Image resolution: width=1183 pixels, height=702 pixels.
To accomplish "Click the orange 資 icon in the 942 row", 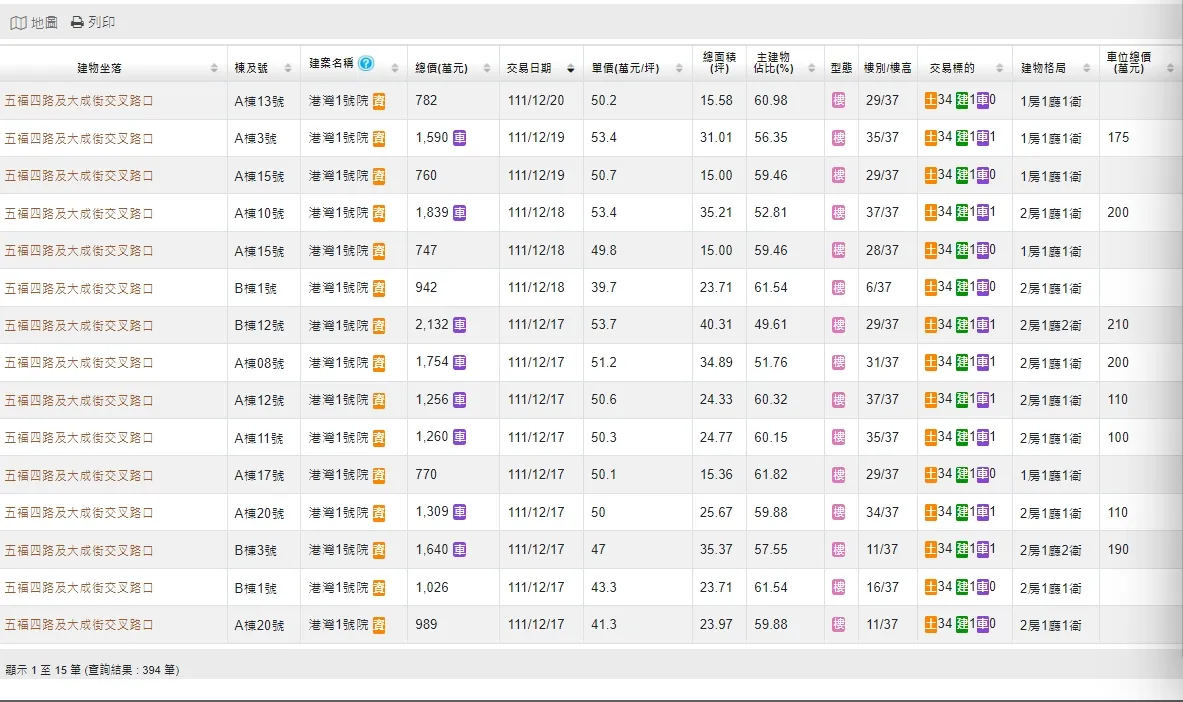I will (379, 288).
